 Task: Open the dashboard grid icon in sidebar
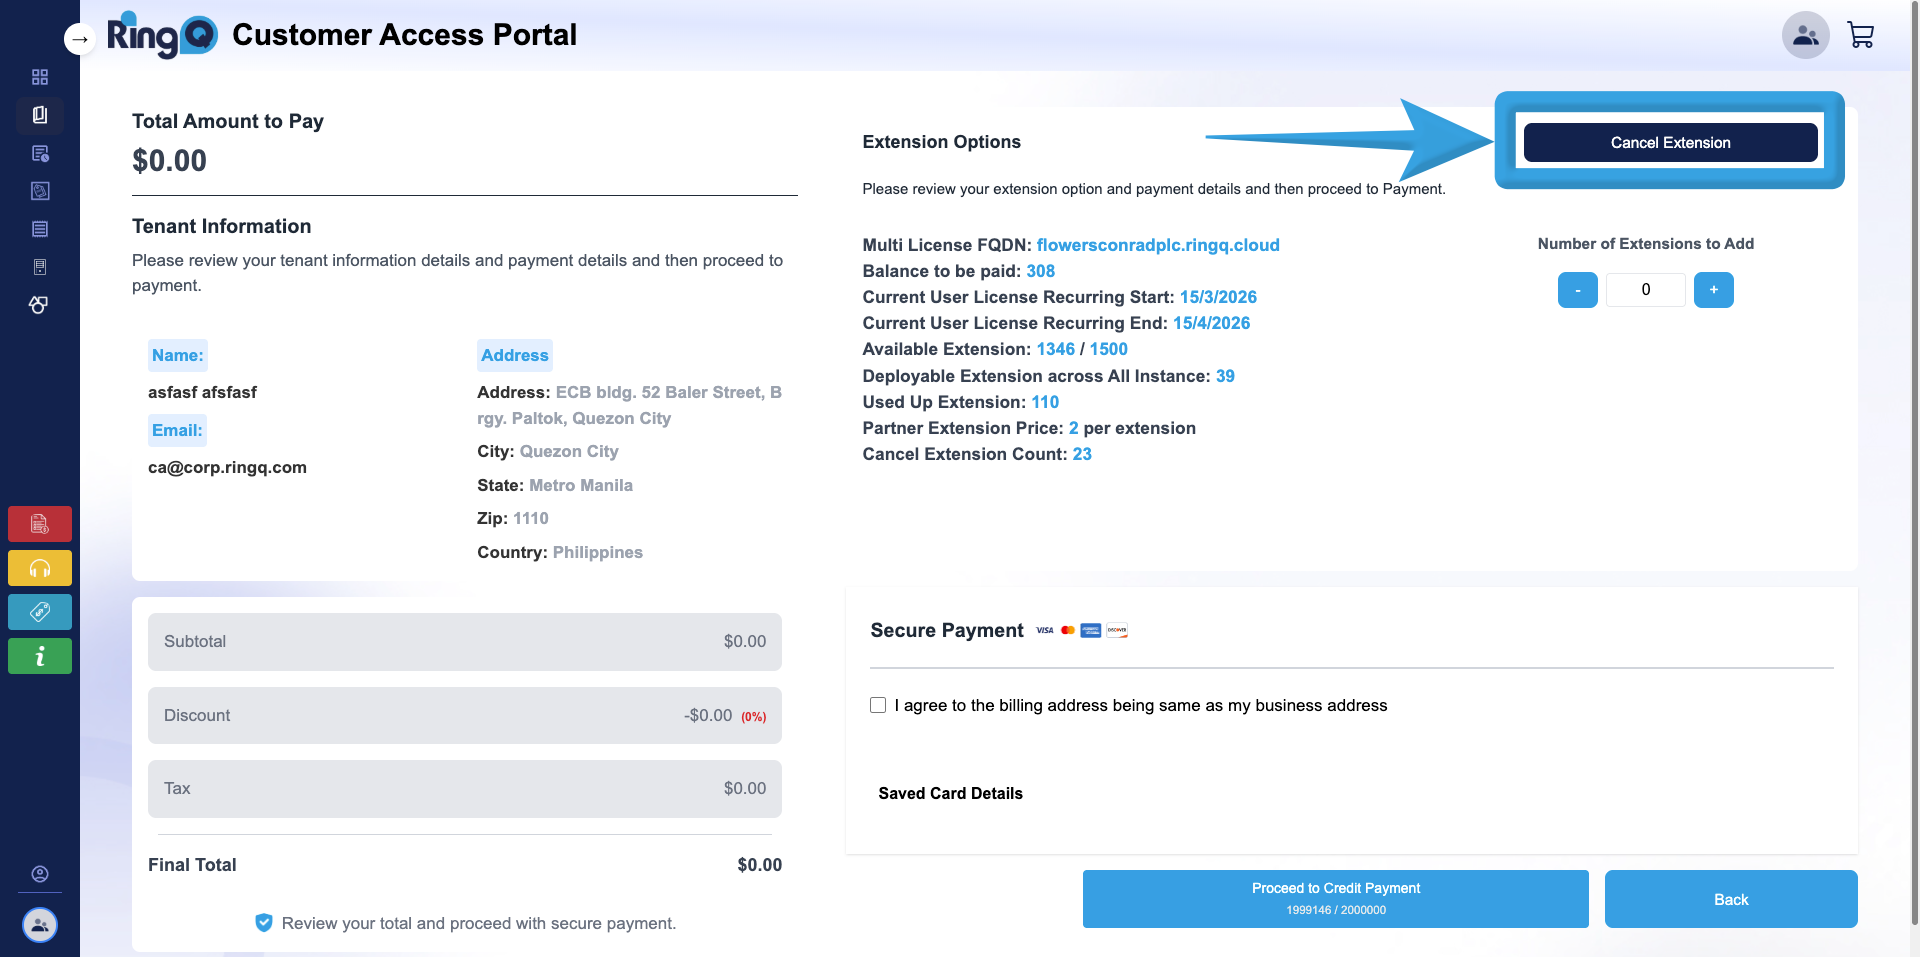40,76
